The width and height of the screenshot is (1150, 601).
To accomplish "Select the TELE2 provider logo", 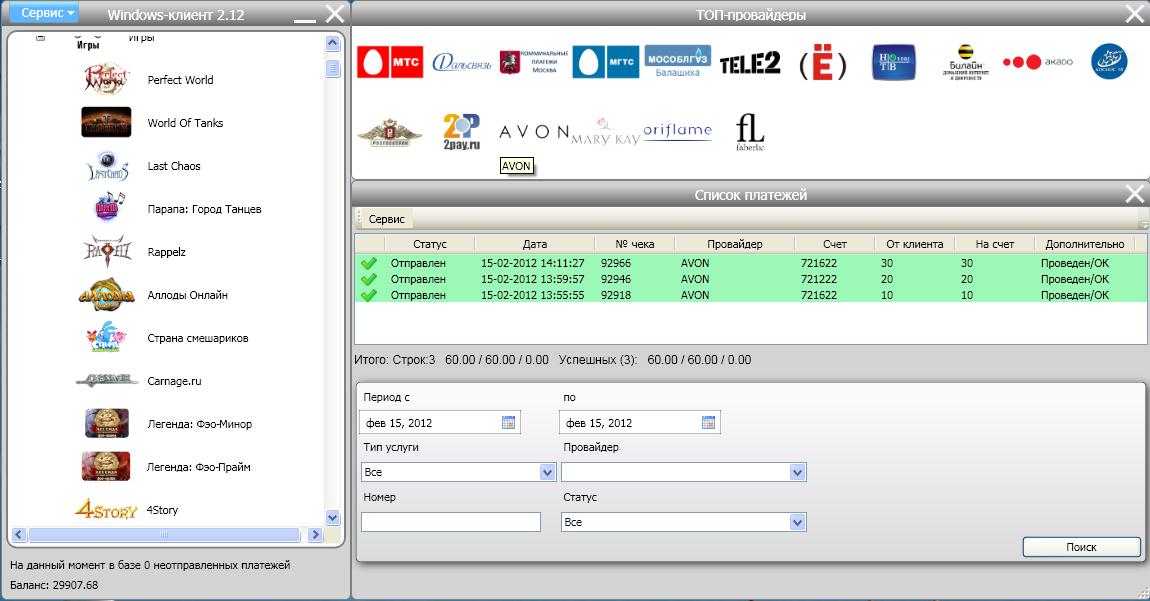I will (x=750, y=63).
